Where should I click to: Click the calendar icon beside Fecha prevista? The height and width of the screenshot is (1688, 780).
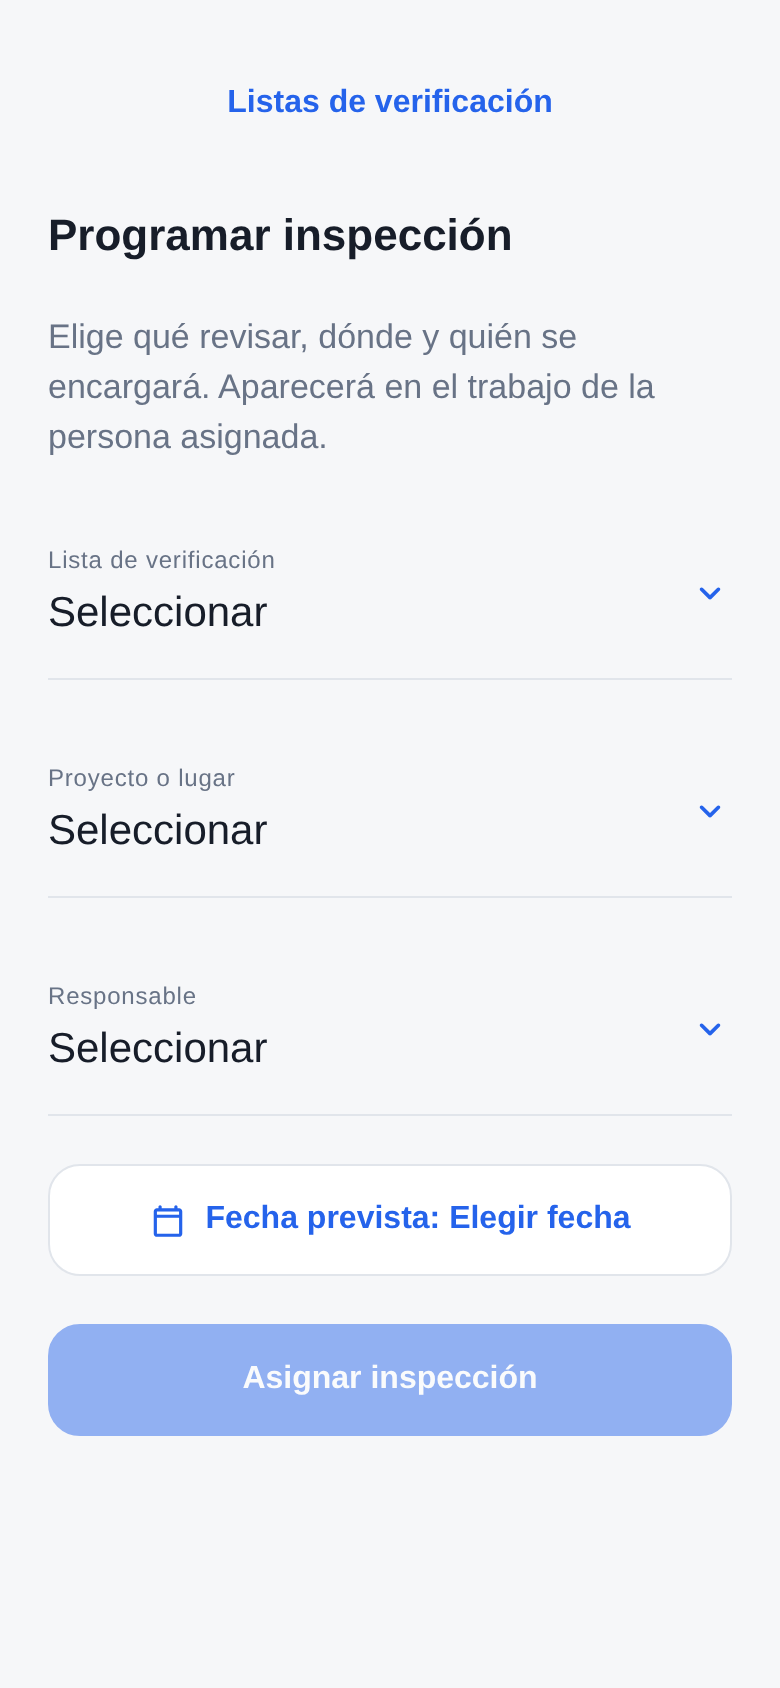(168, 1221)
